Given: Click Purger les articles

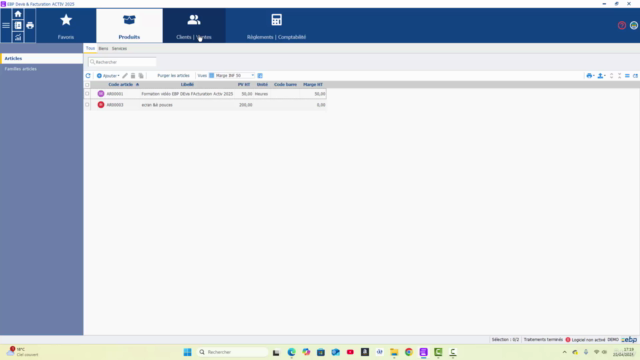Looking at the screenshot, I should (173, 76).
